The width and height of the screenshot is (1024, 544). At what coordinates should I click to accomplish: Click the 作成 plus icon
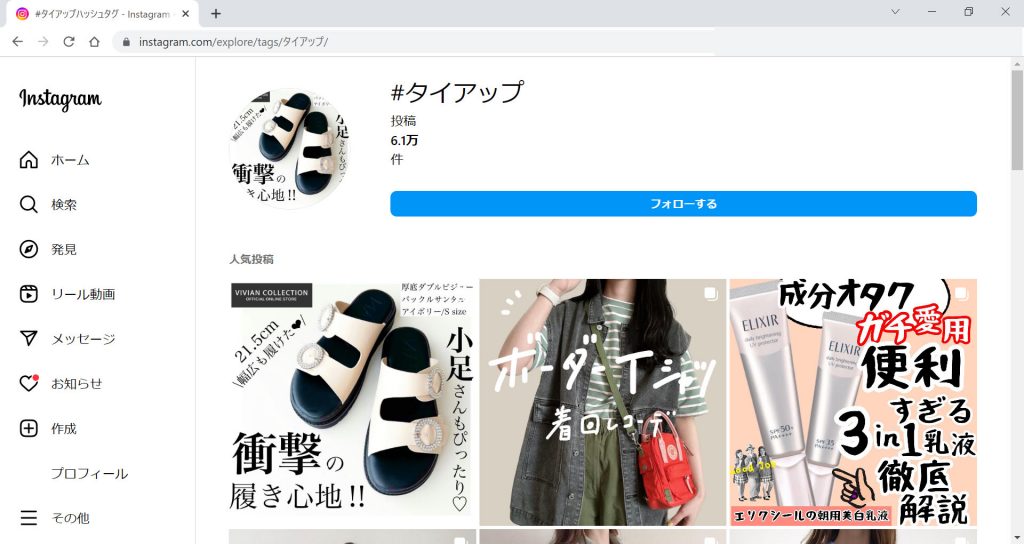[29, 428]
